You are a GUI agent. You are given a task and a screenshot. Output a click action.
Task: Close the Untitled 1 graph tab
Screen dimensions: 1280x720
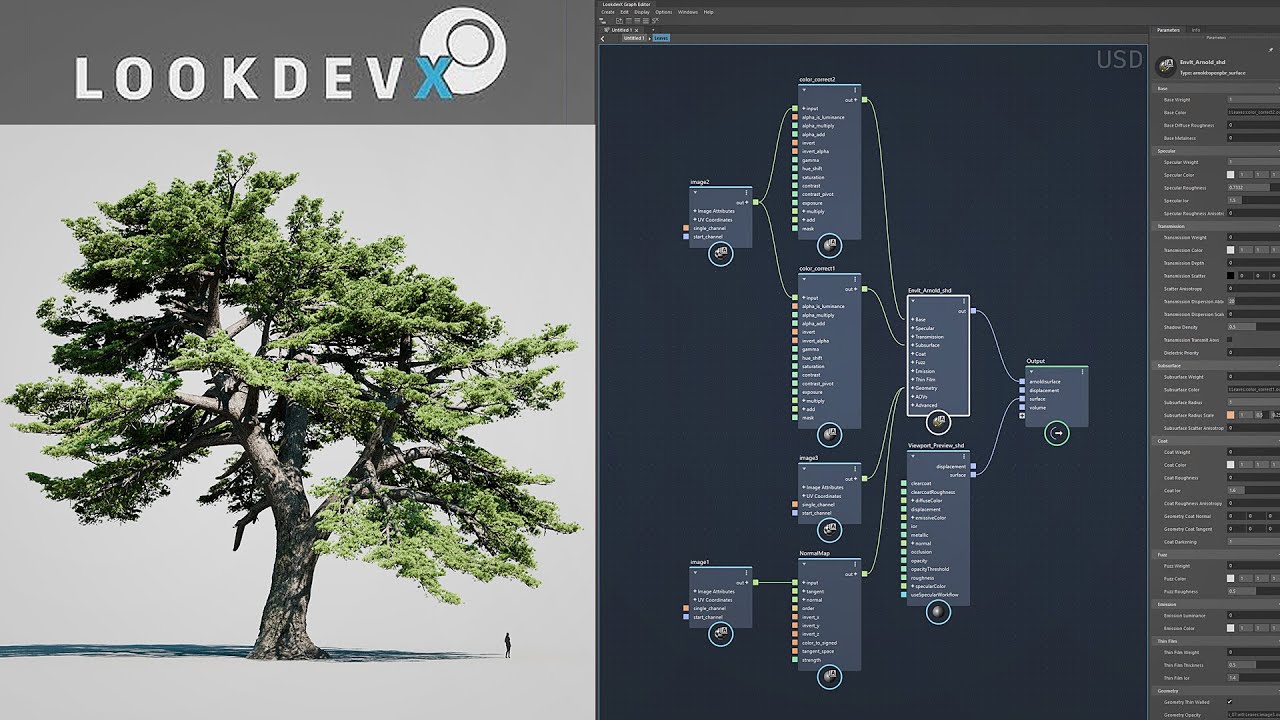(636, 30)
